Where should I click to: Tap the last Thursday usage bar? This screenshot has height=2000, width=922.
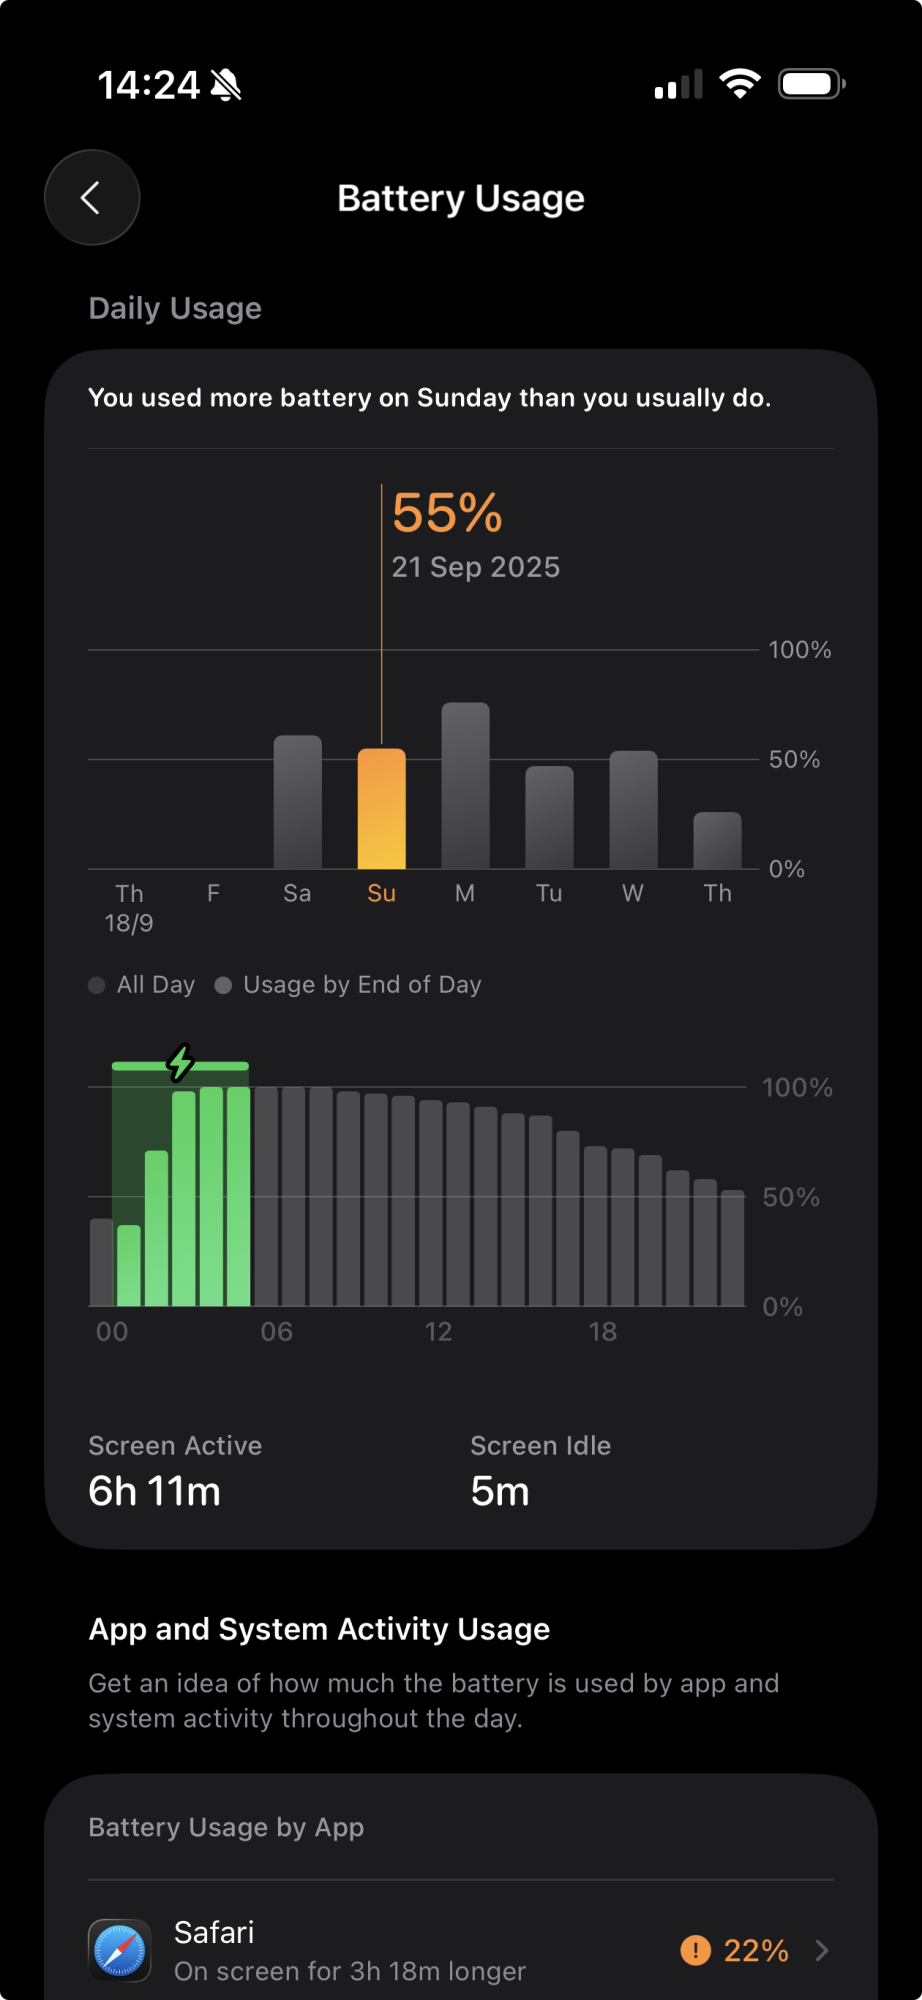coord(717,840)
